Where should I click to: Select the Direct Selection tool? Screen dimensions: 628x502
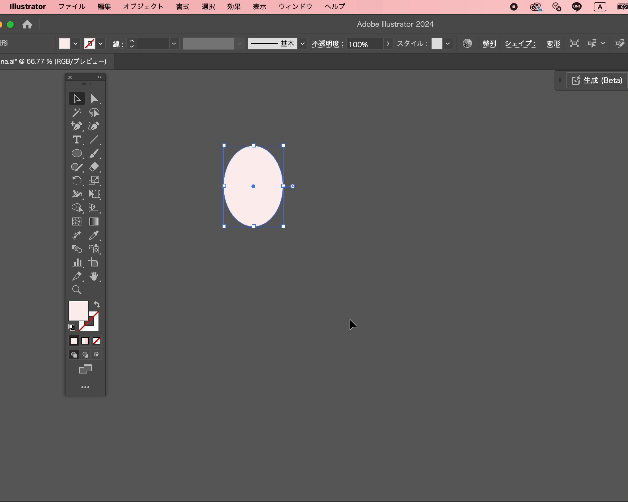(94, 99)
